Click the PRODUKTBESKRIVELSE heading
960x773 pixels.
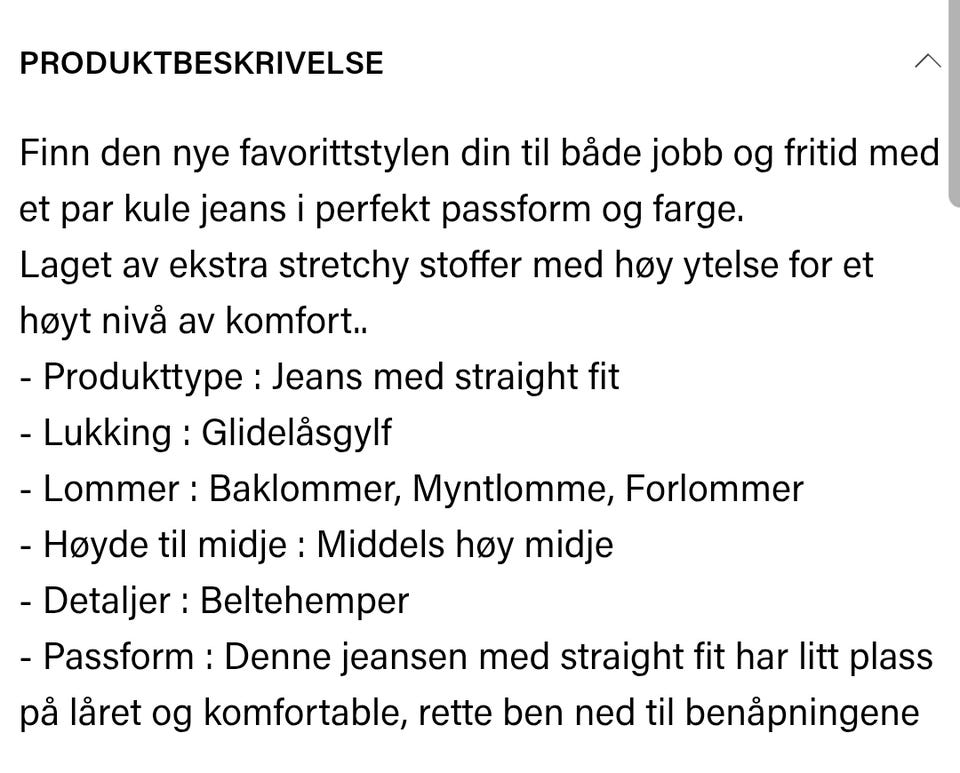pos(201,63)
